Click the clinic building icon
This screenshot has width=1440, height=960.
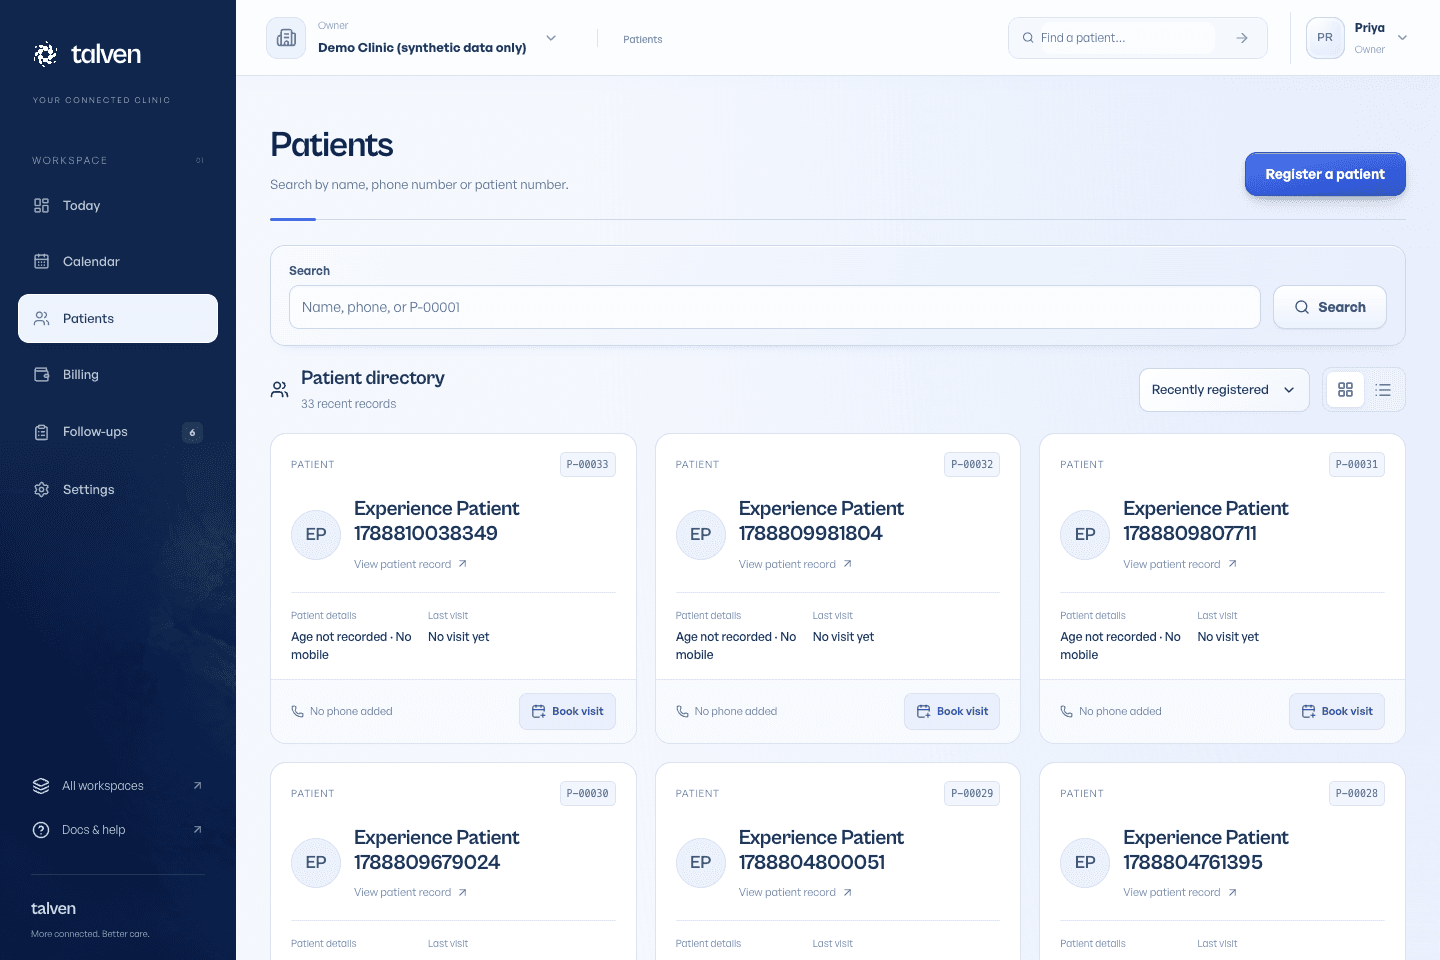[286, 38]
